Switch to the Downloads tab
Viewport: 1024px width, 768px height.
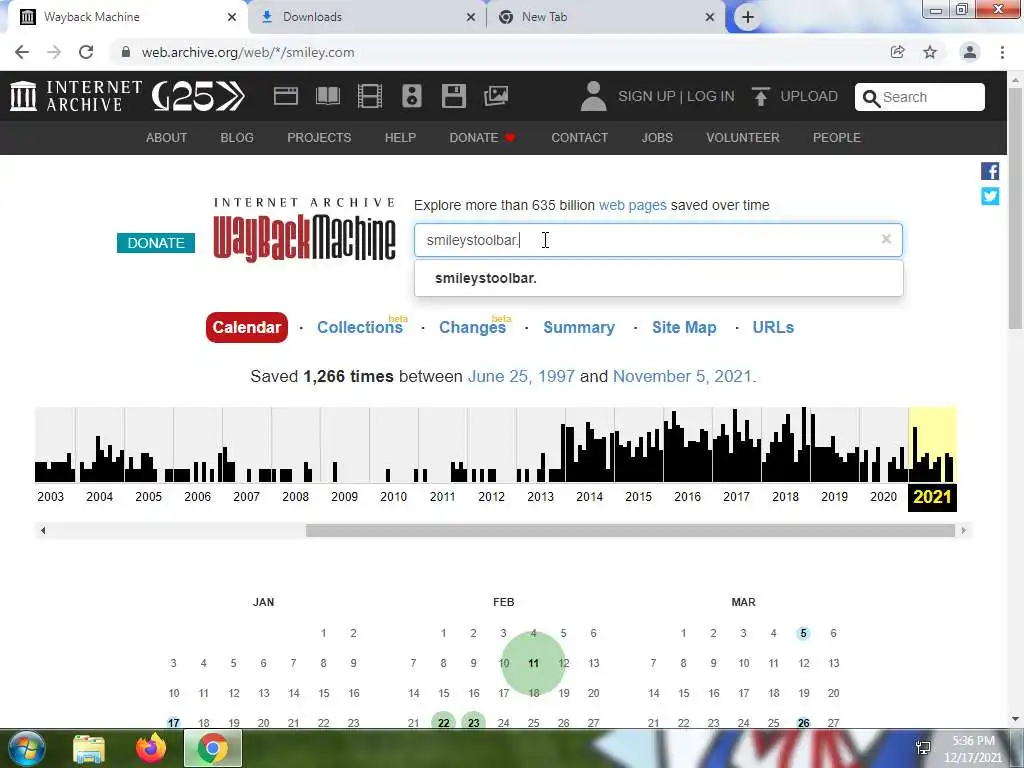click(367, 17)
